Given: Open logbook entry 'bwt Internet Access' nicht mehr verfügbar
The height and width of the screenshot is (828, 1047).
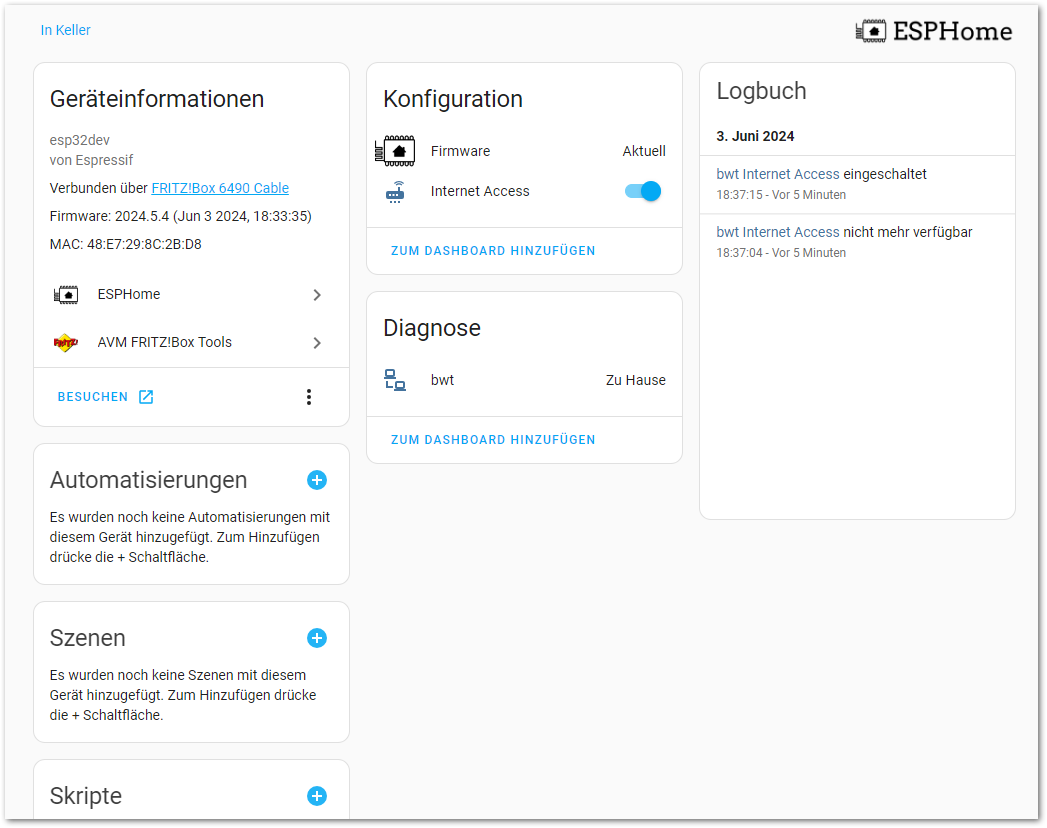Looking at the screenshot, I should click(x=857, y=242).
